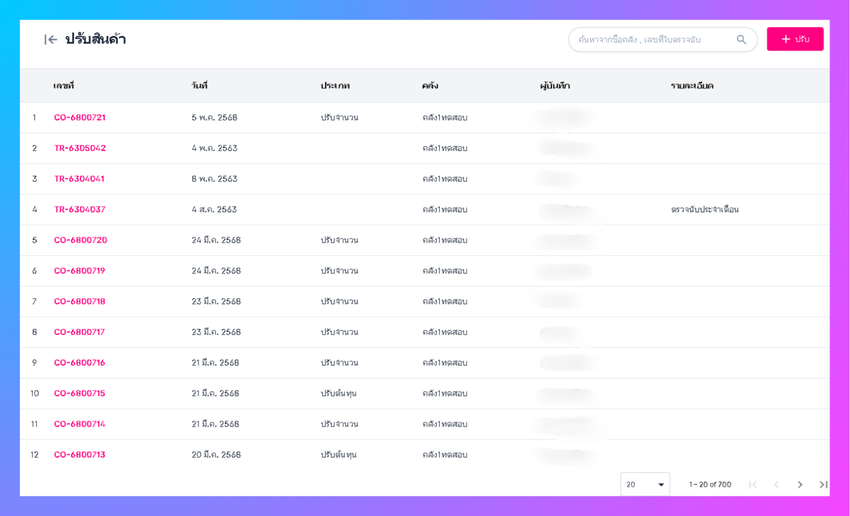Go to the previous page arrow
The height and width of the screenshot is (516, 850).
pos(776,485)
